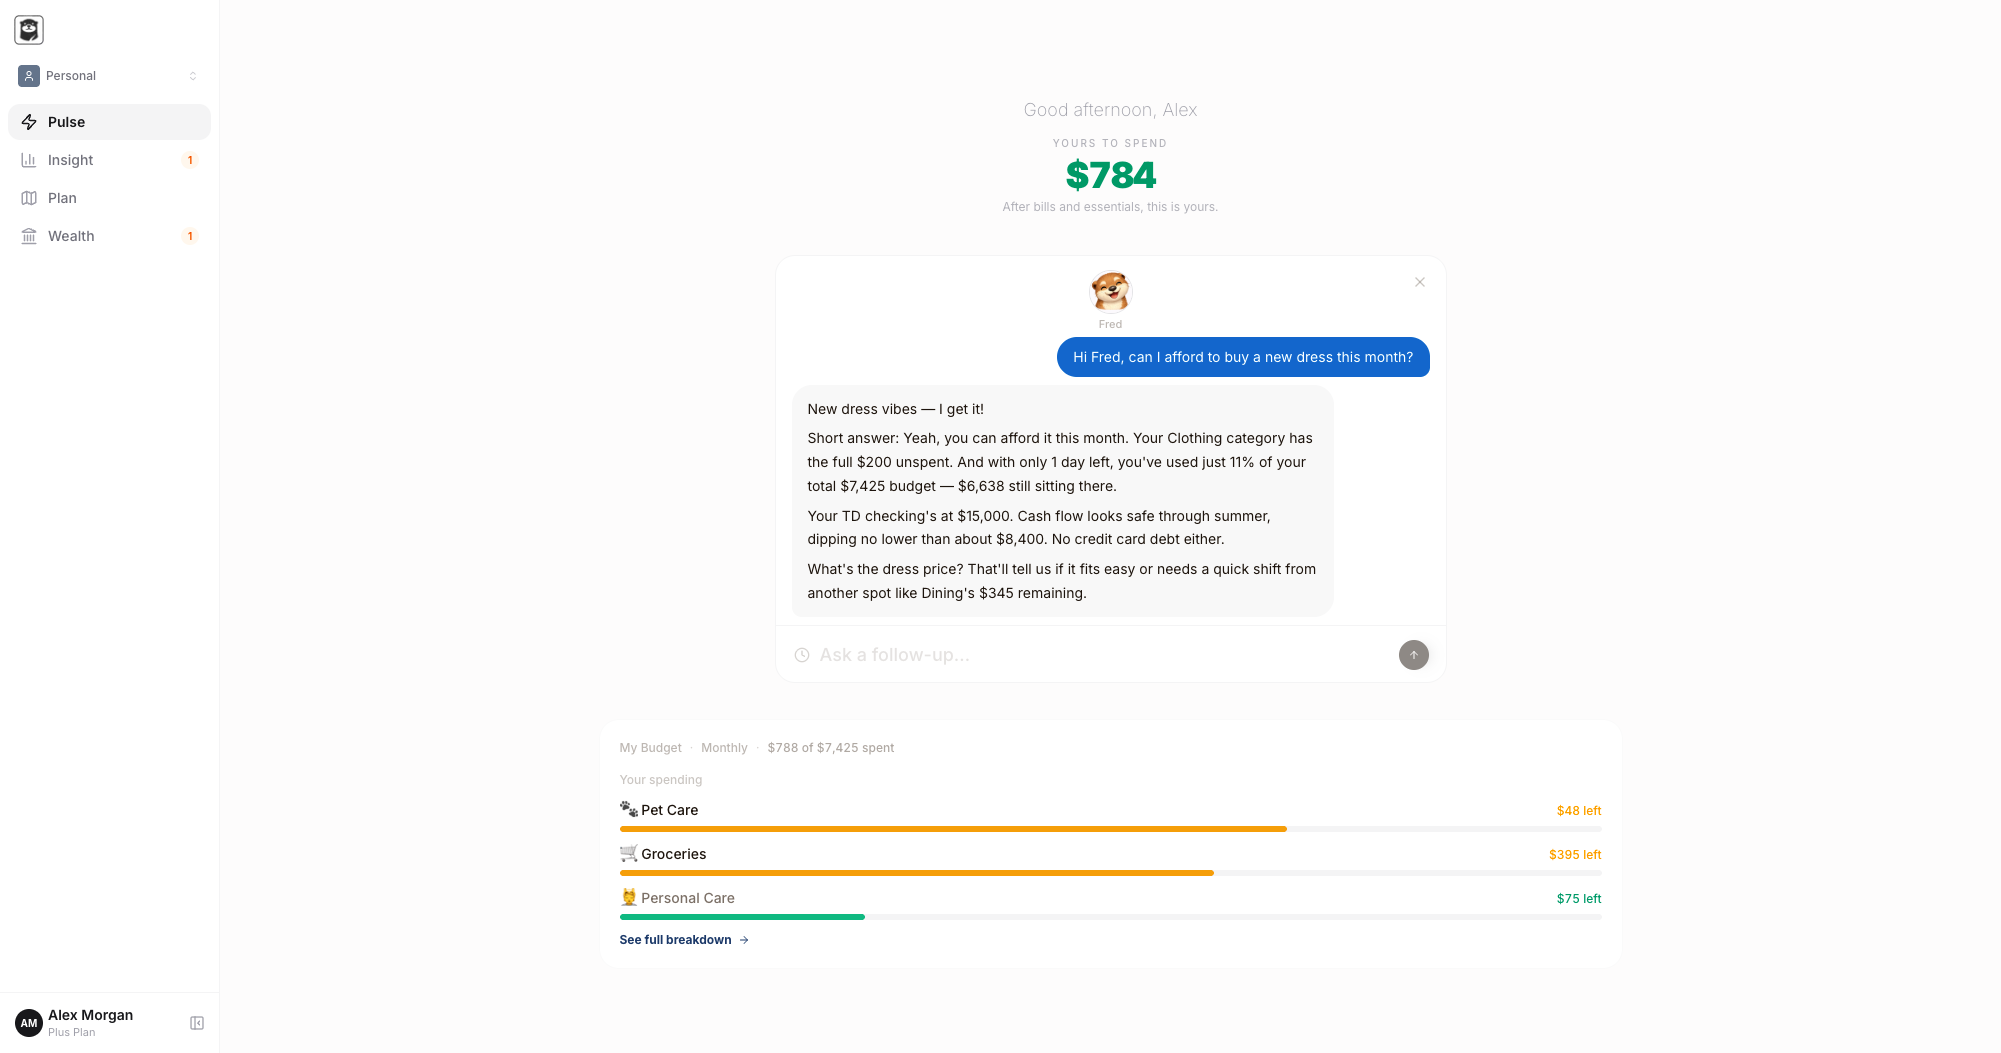2001x1053 pixels.
Task: Open the Monthly budget period selector
Action: pos(724,748)
